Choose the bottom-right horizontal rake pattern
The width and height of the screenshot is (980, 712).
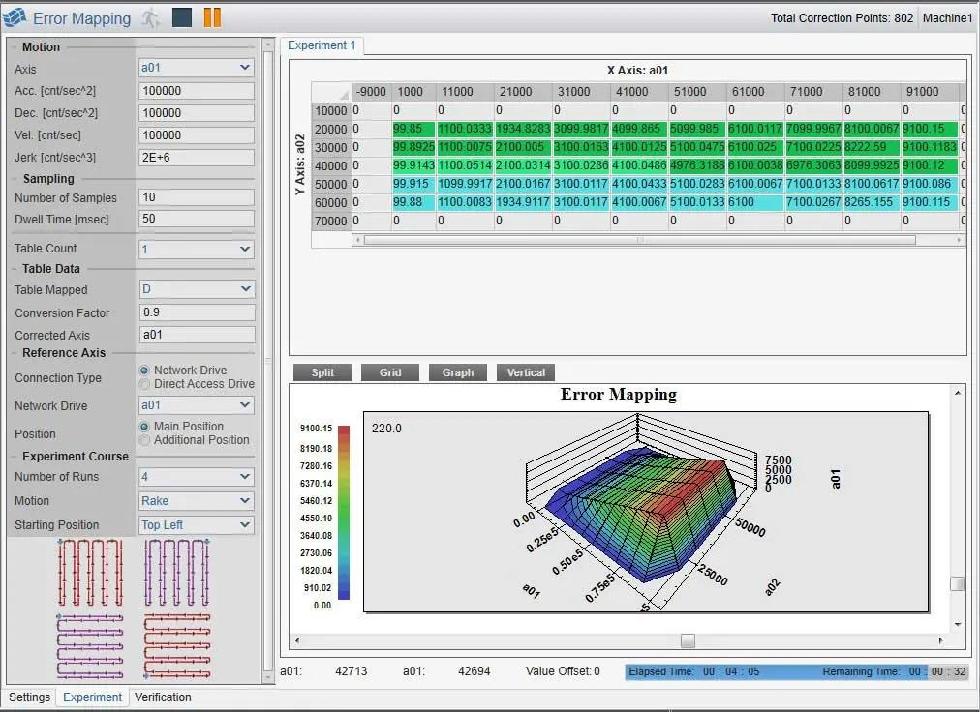pos(177,646)
